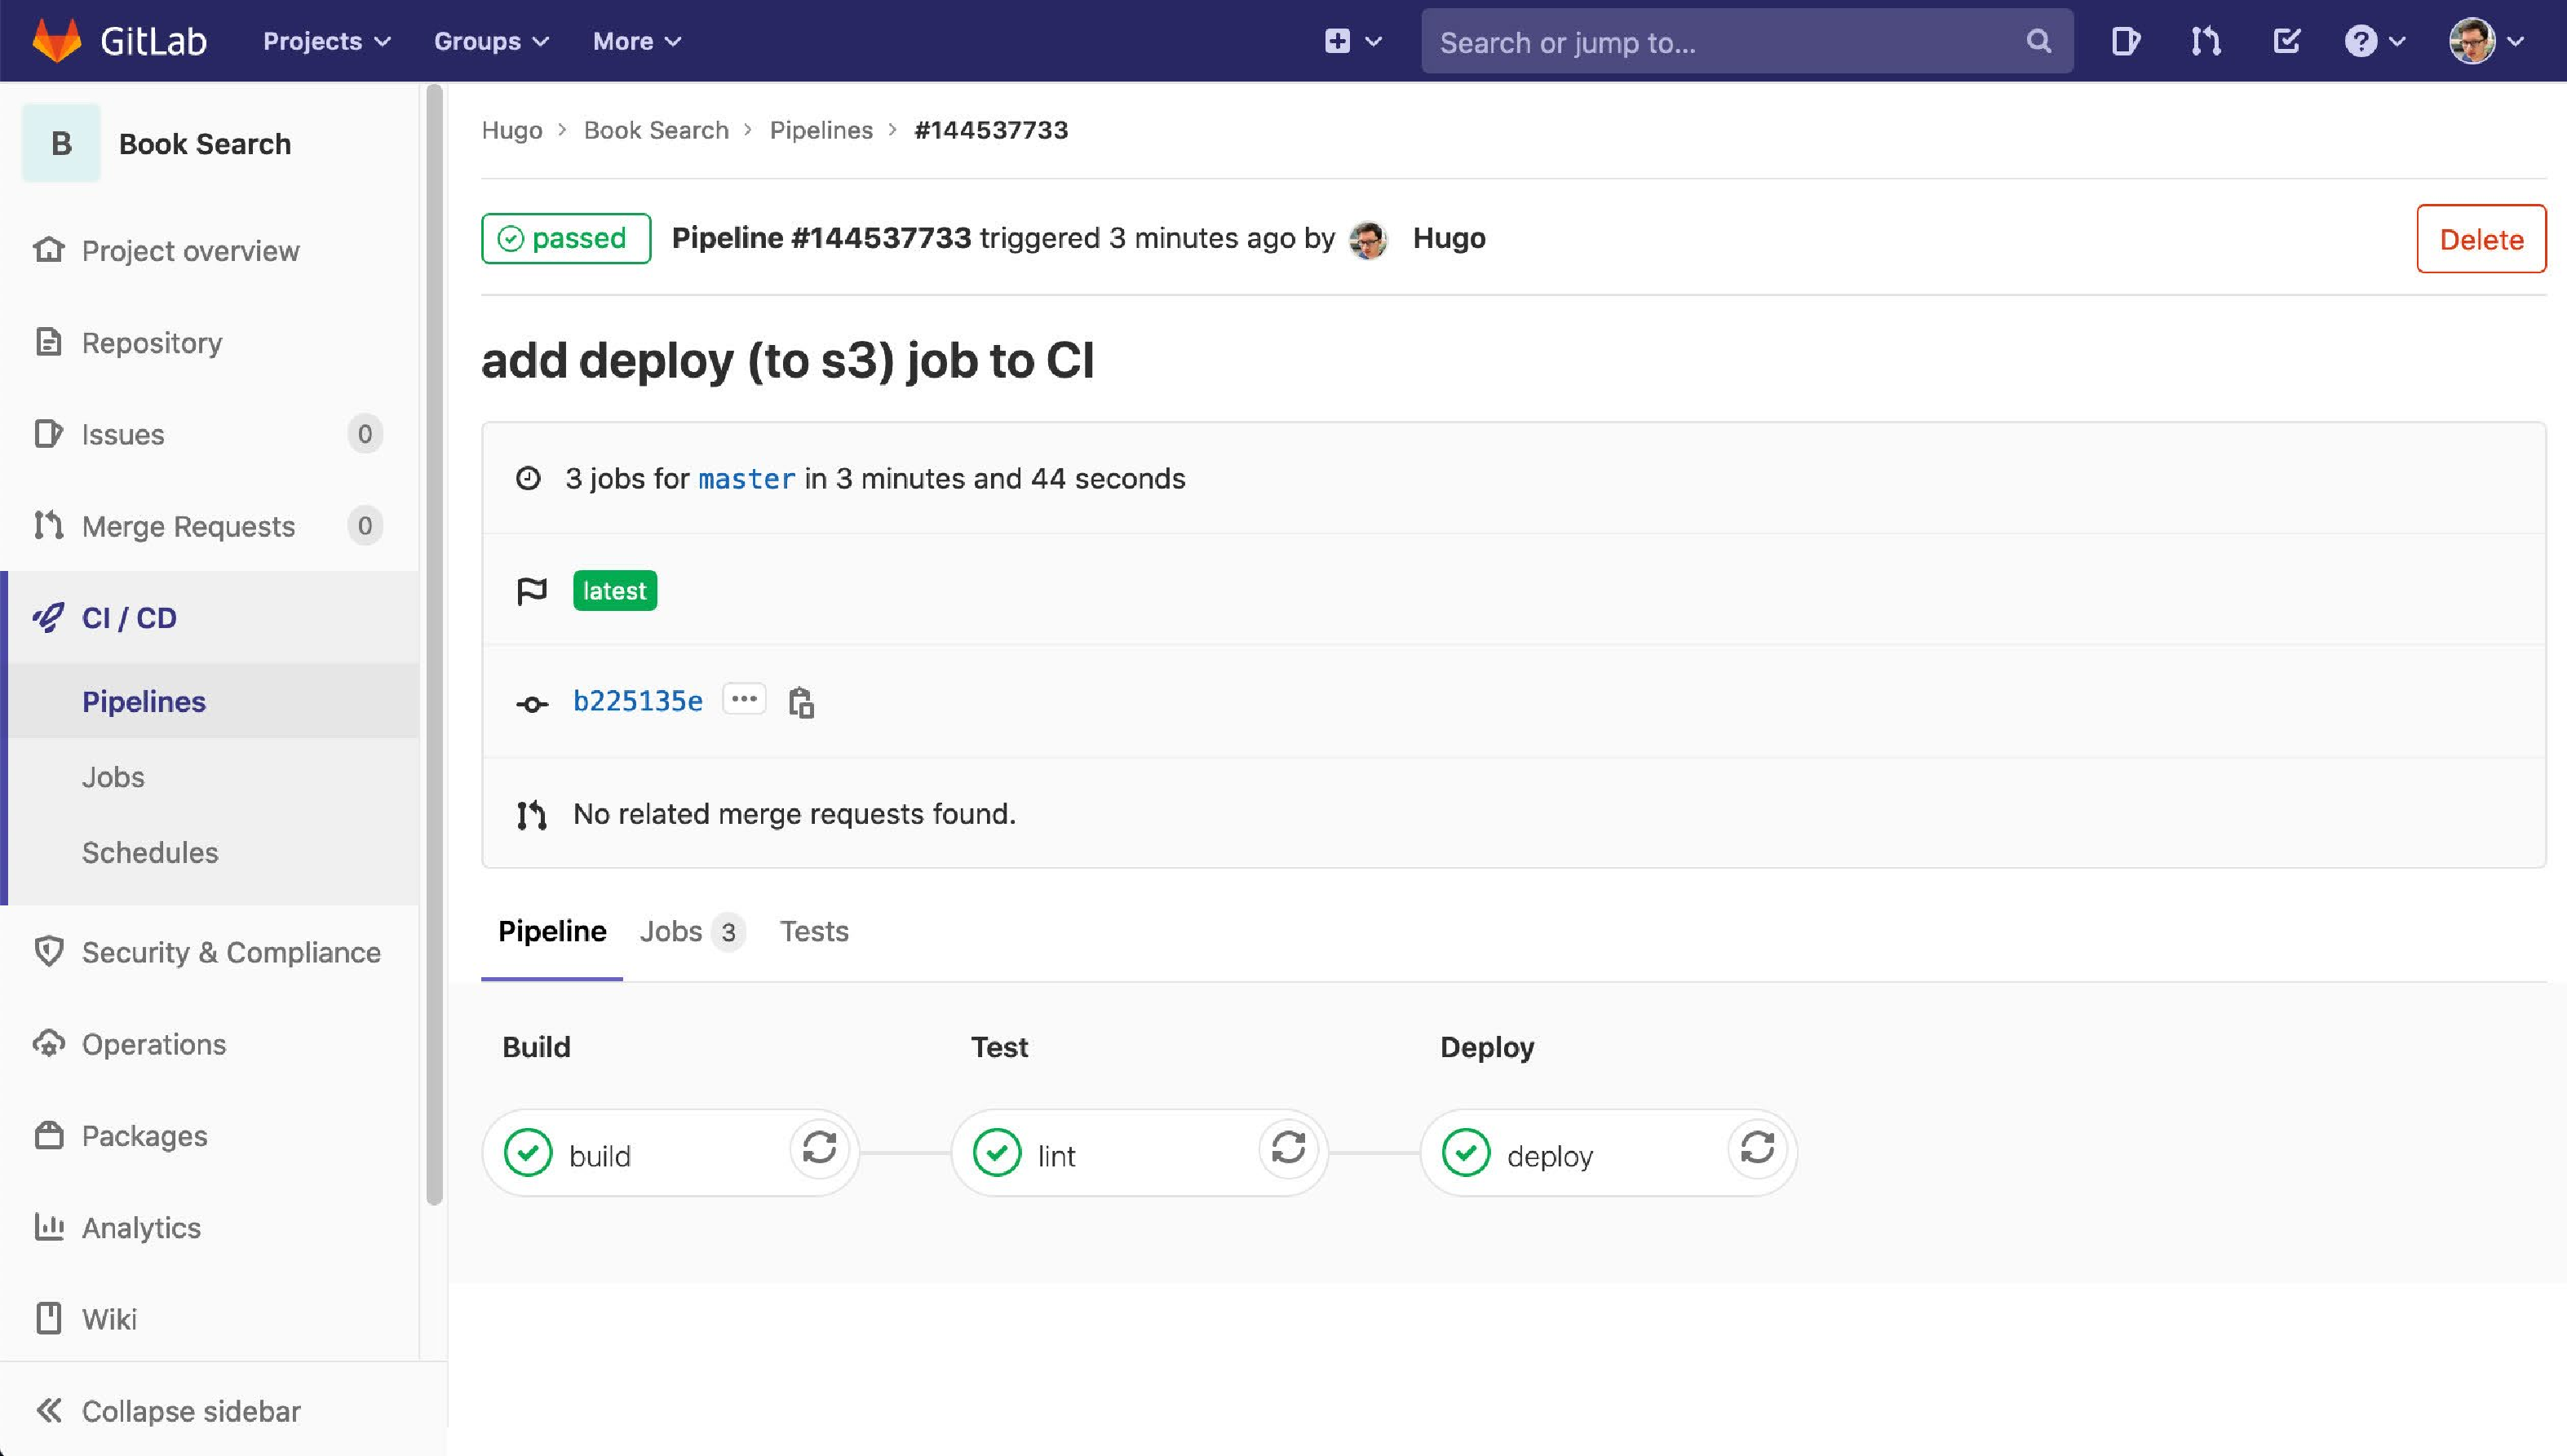The width and height of the screenshot is (2567, 1456).
Task: Click the Issues count badge in sidebar
Action: pos(365,434)
